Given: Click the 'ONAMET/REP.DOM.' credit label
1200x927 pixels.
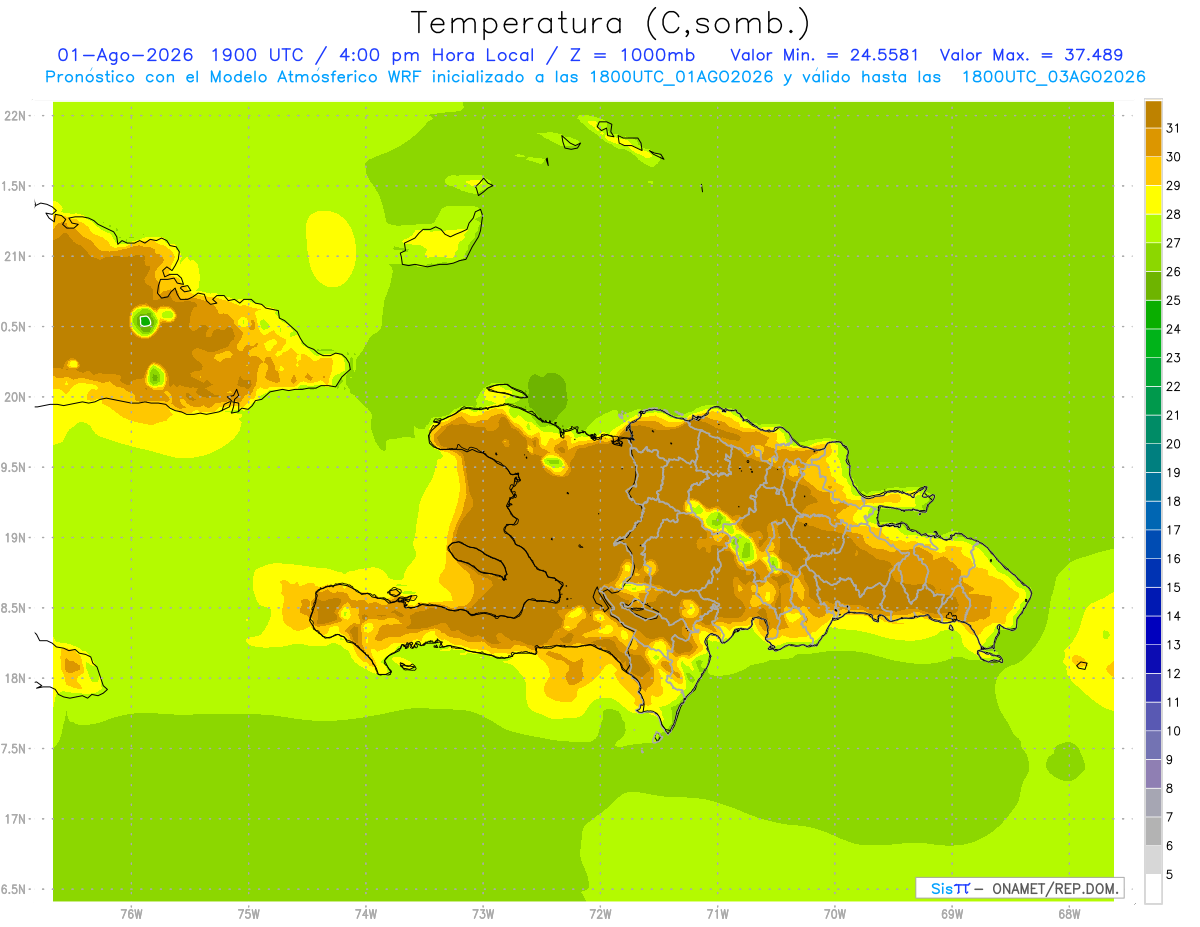Looking at the screenshot, I should pyautogui.click(x=1056, y=888).
